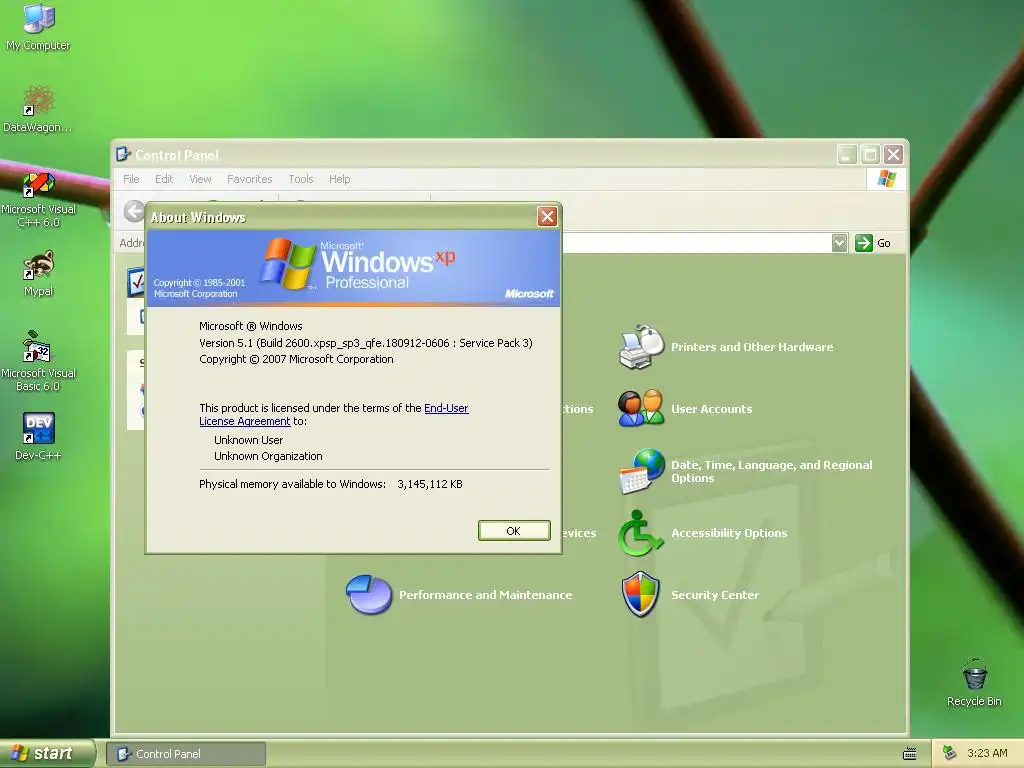Open the Printers and Other Hardware link
This screenshot has height=768, width=1024.
(752, 347)
